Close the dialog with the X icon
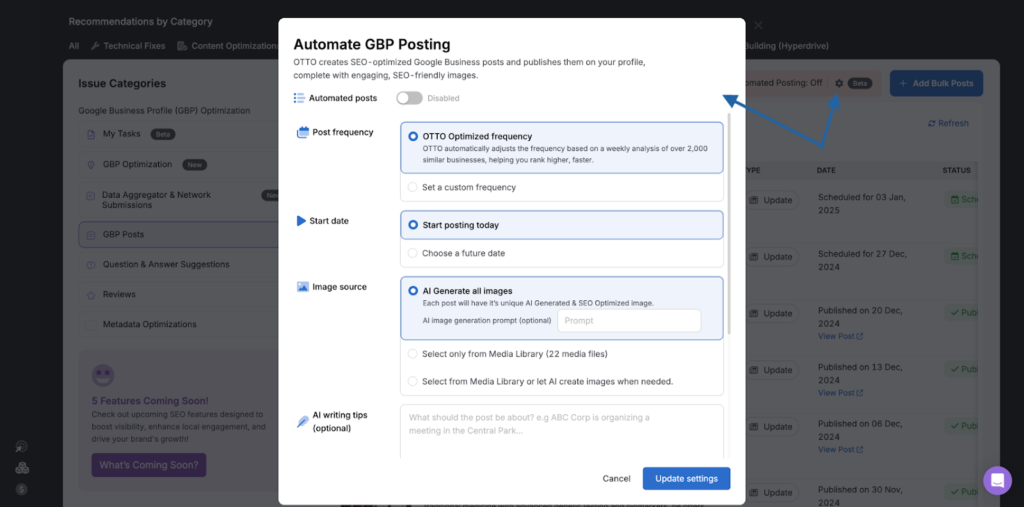The width and height of the screenshot is (1024, 507). [x=758, y=25]
